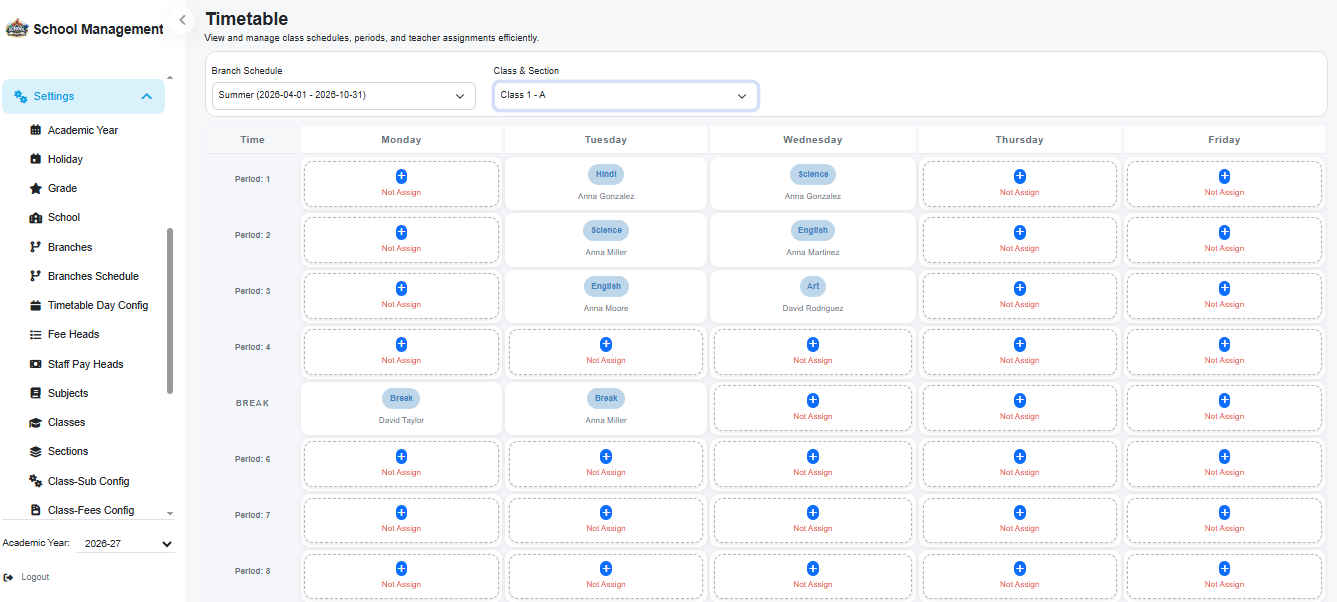Click the Break badge on Tuesday

point(606,398)
